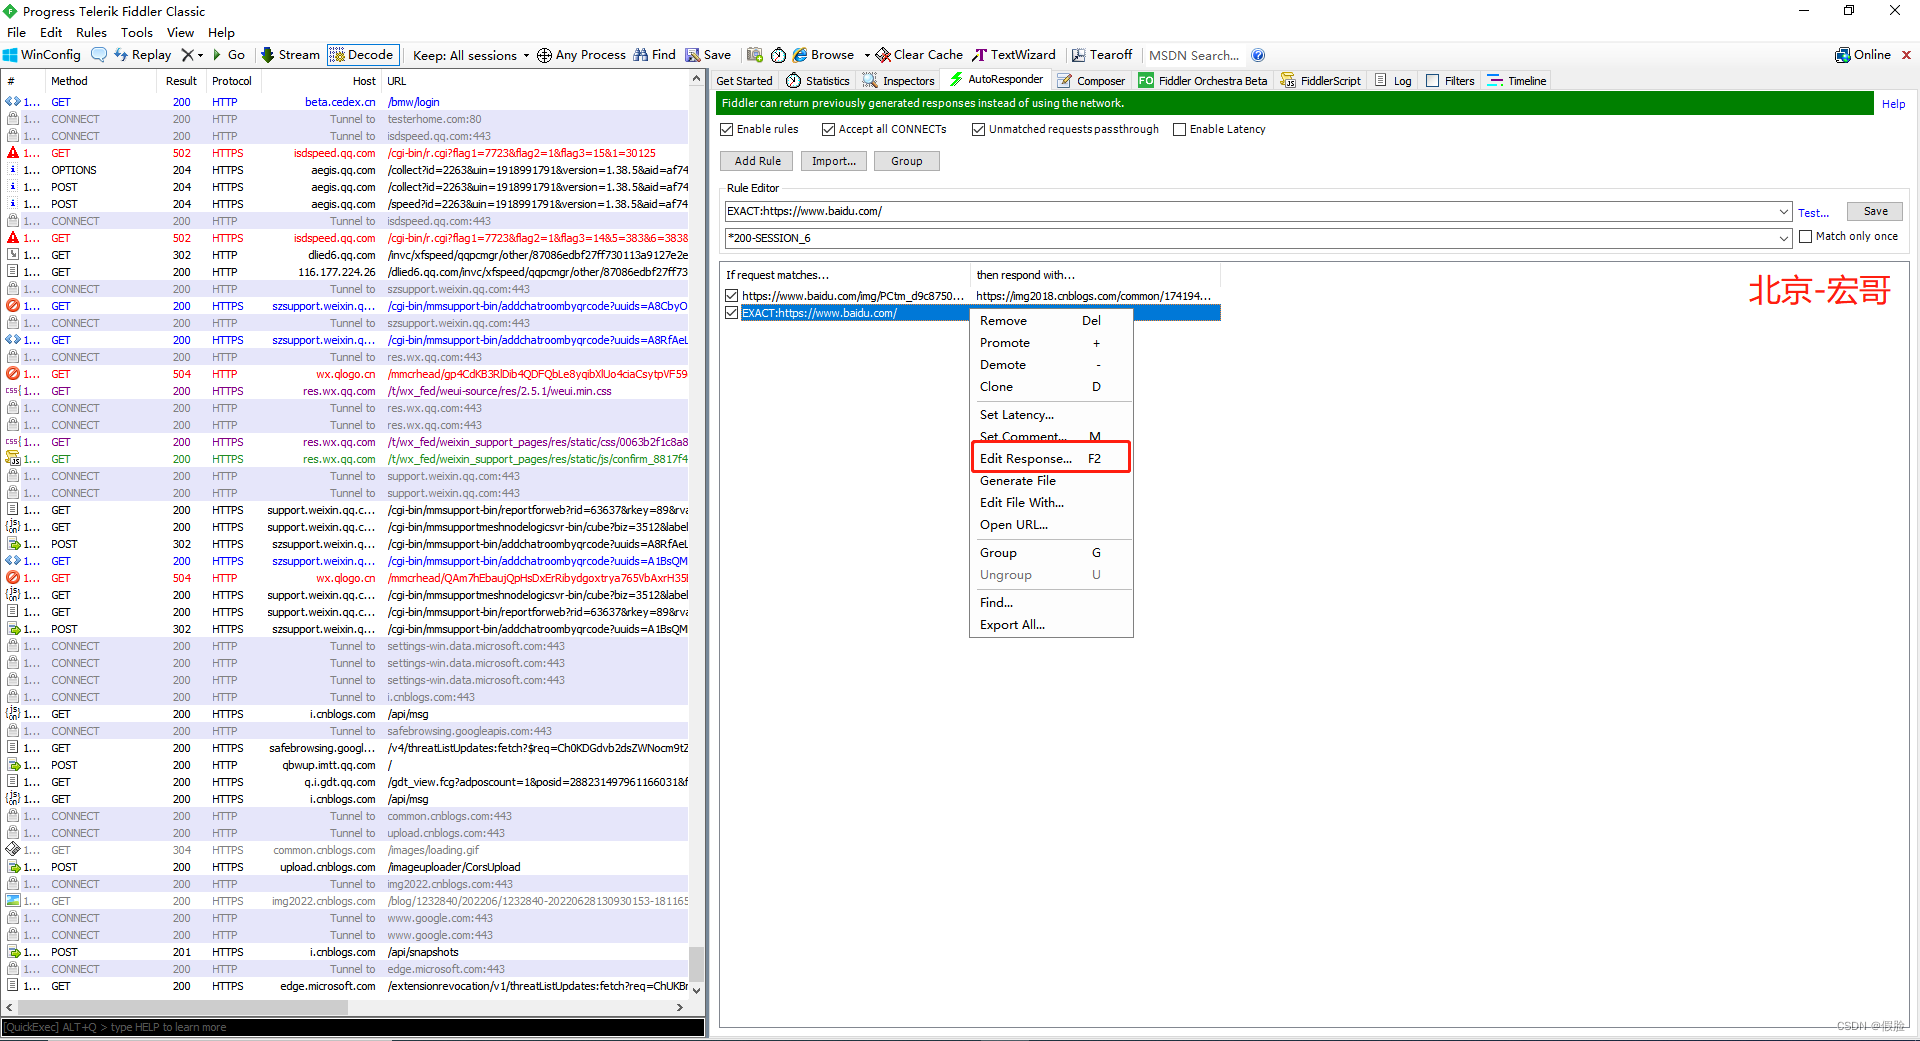Enable the Enable Latency checkbox
1920x1041 pixels.
click(1180, 129)
